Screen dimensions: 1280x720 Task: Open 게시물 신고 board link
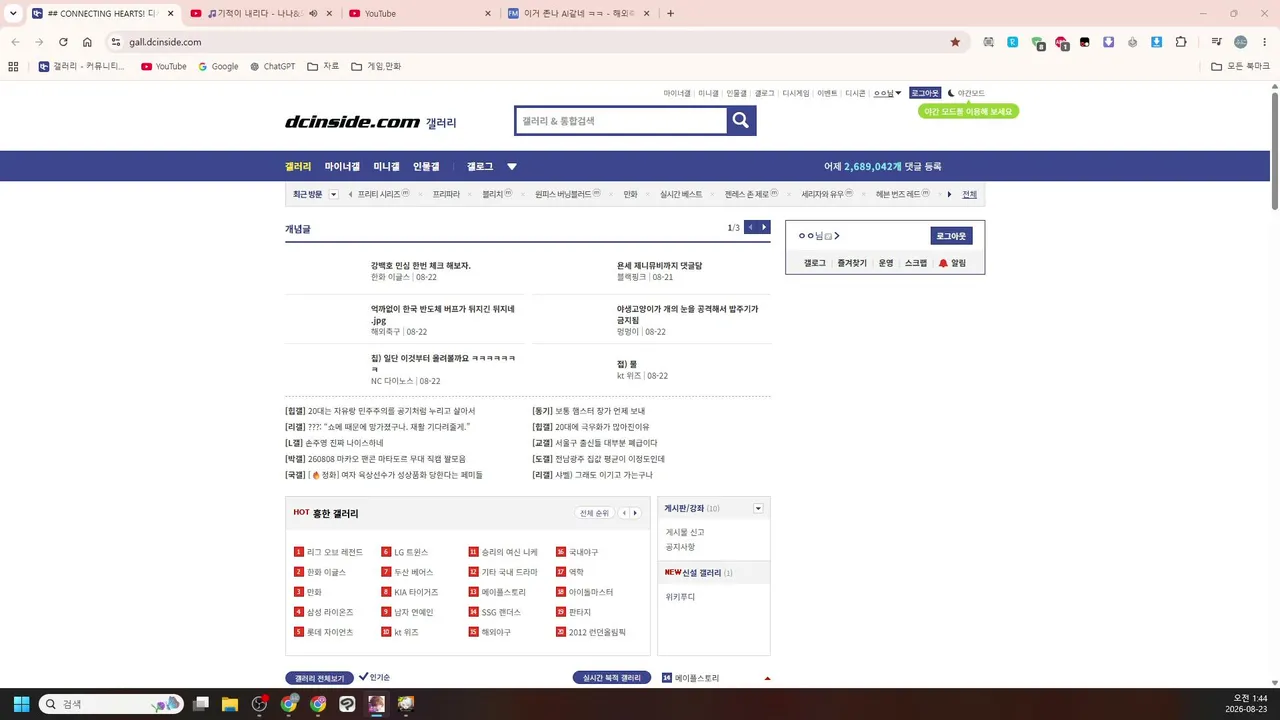[685, 532]
